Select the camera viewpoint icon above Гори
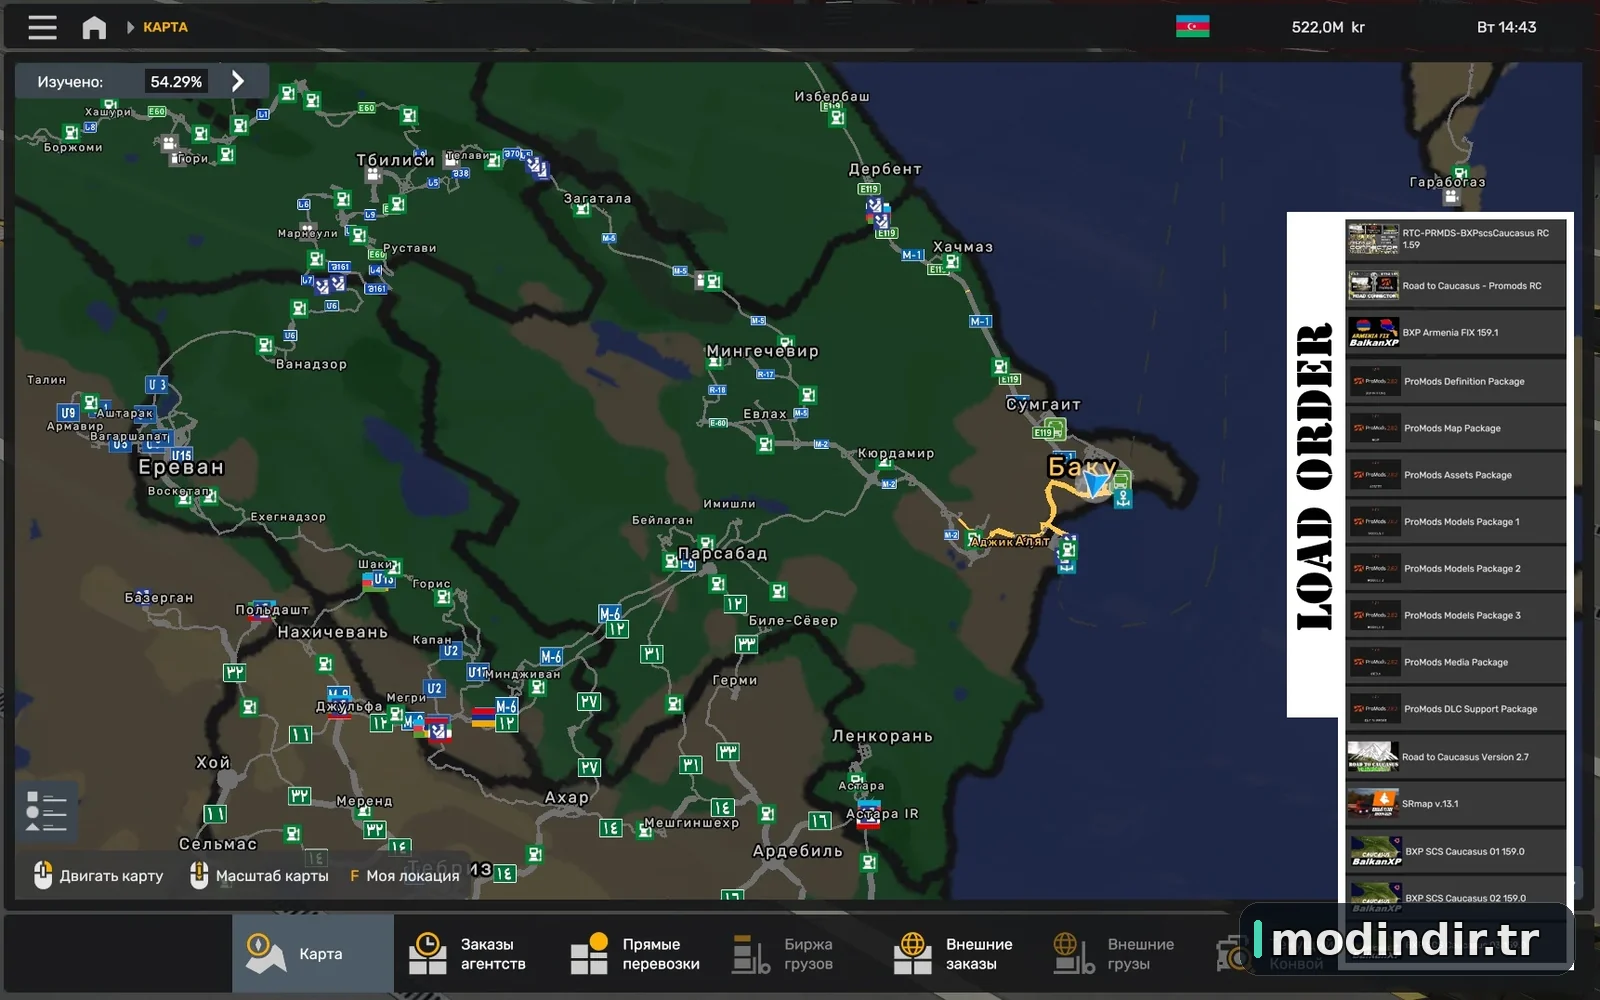 point(169,144)
